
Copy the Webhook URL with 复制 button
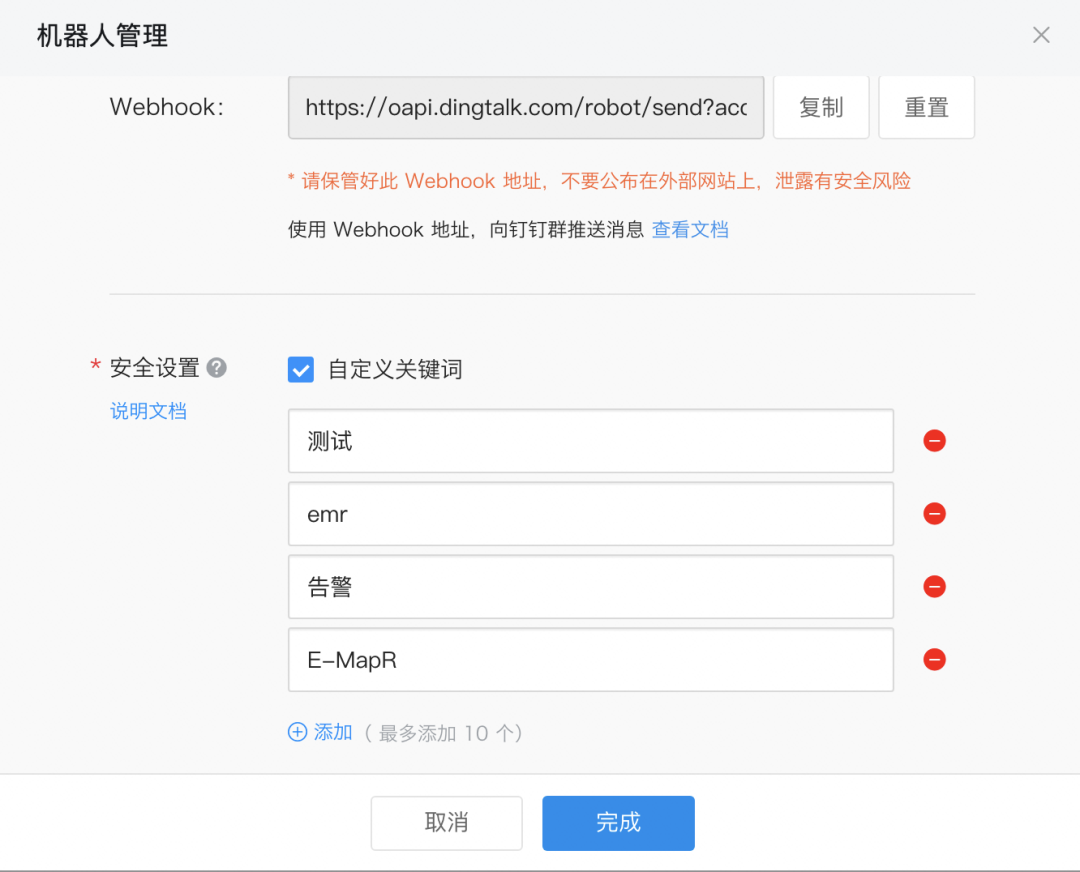pos(821,107)
